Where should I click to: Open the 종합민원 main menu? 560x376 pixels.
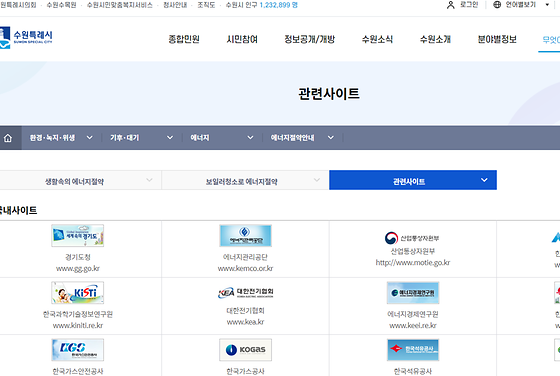[x=184, y=39]
